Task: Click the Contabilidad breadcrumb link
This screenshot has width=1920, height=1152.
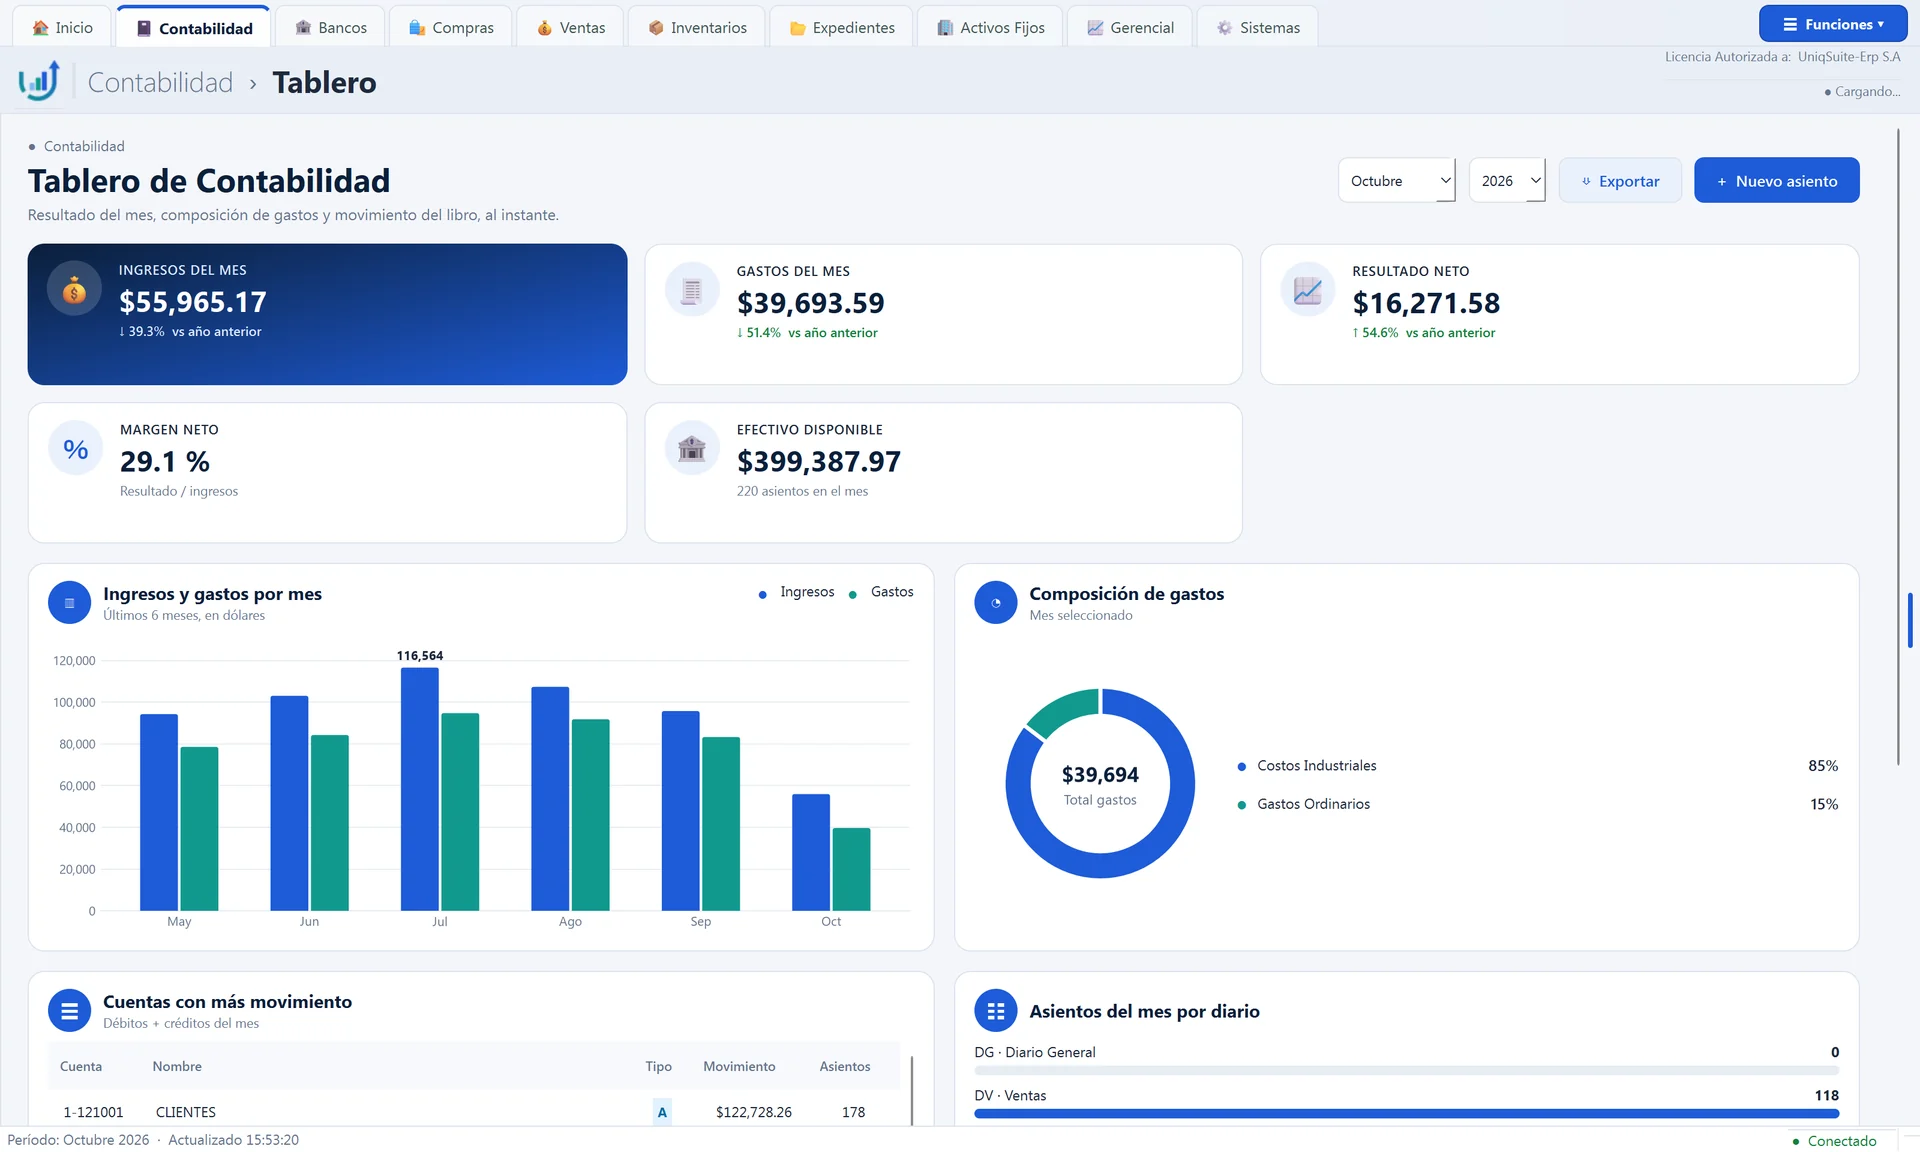Action: [160, 82]
